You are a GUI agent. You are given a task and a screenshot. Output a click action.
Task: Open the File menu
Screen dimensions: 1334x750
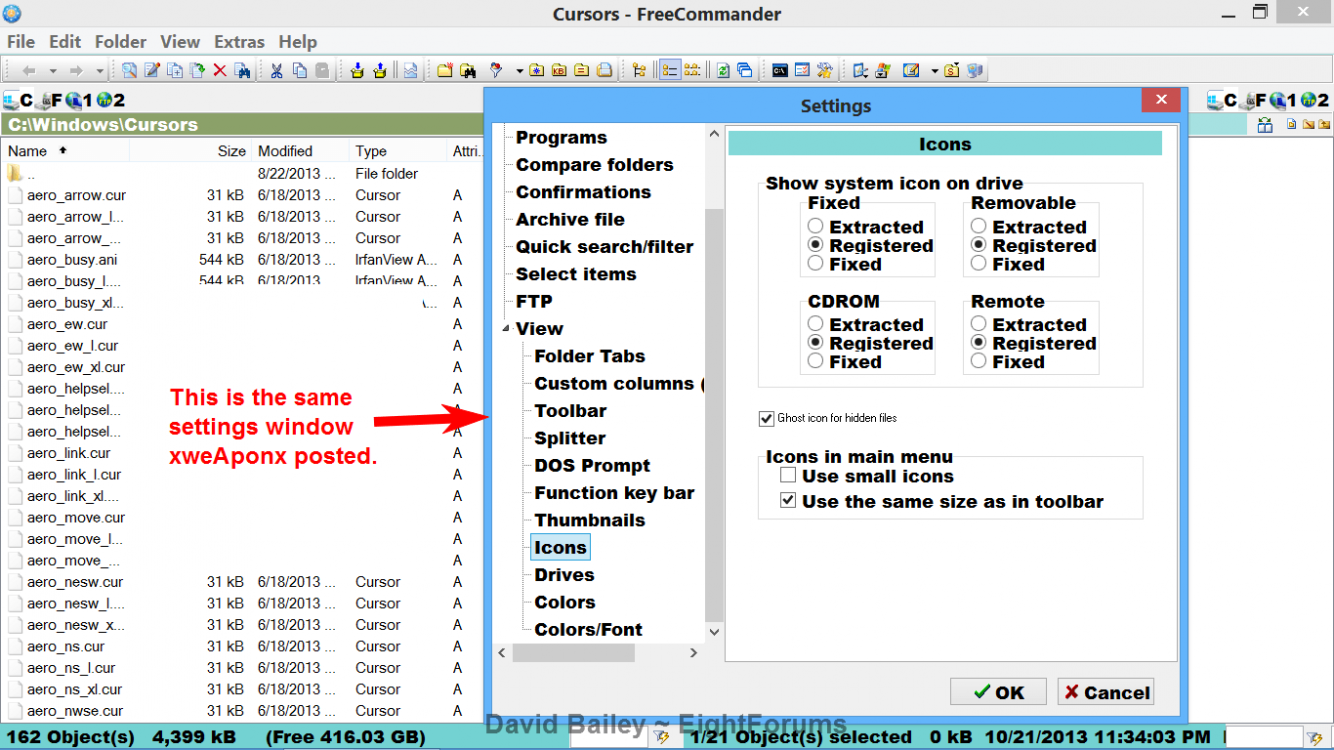coord(20,42)
